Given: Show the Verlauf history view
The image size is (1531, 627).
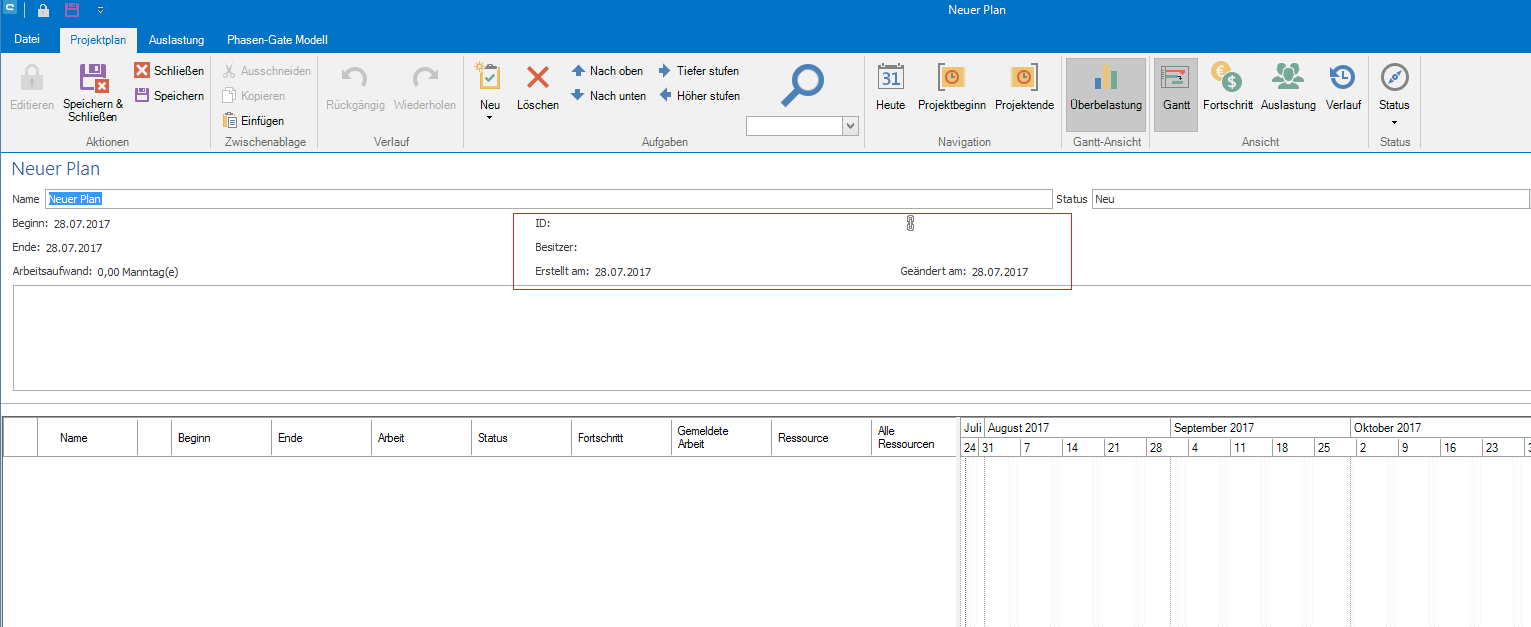Looking at the screenshot, I should [x=1343, y=78].
